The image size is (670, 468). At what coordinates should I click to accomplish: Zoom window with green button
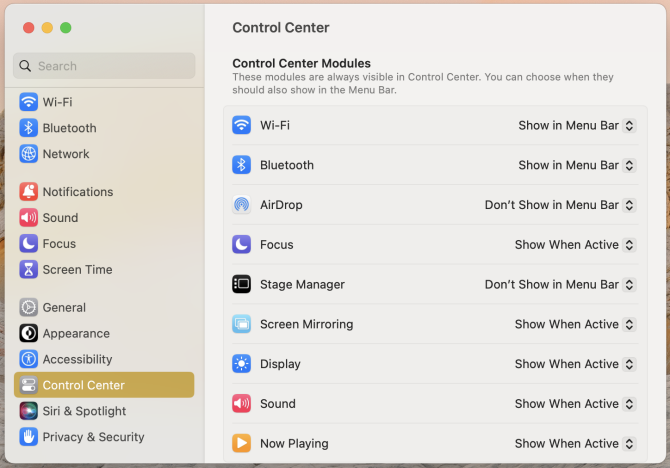click(66, 28)
